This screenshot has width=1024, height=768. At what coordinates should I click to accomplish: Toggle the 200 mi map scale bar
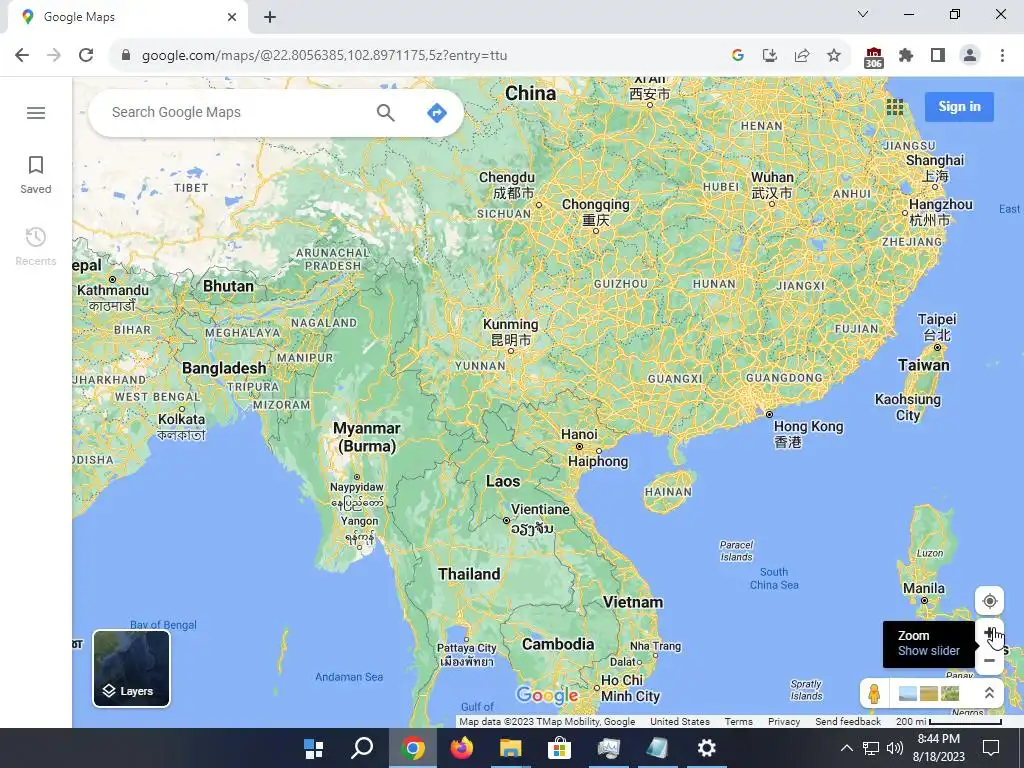[x=949, y=722]
